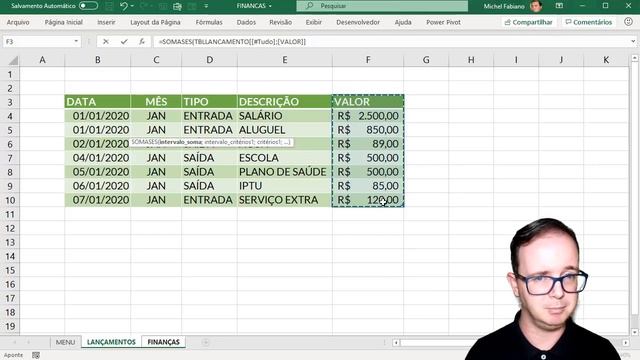Image resolution: width=640 pixels, height=360 pixels.
Task: Click the 06/01/2020 date cell
Action: pyautogui.click(x=98, y=186)
